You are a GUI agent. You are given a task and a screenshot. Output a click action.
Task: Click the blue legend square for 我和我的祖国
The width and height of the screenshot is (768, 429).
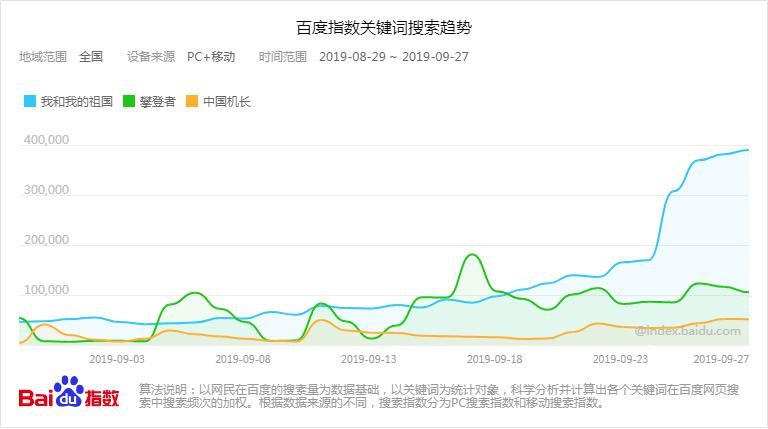point(29,101)
